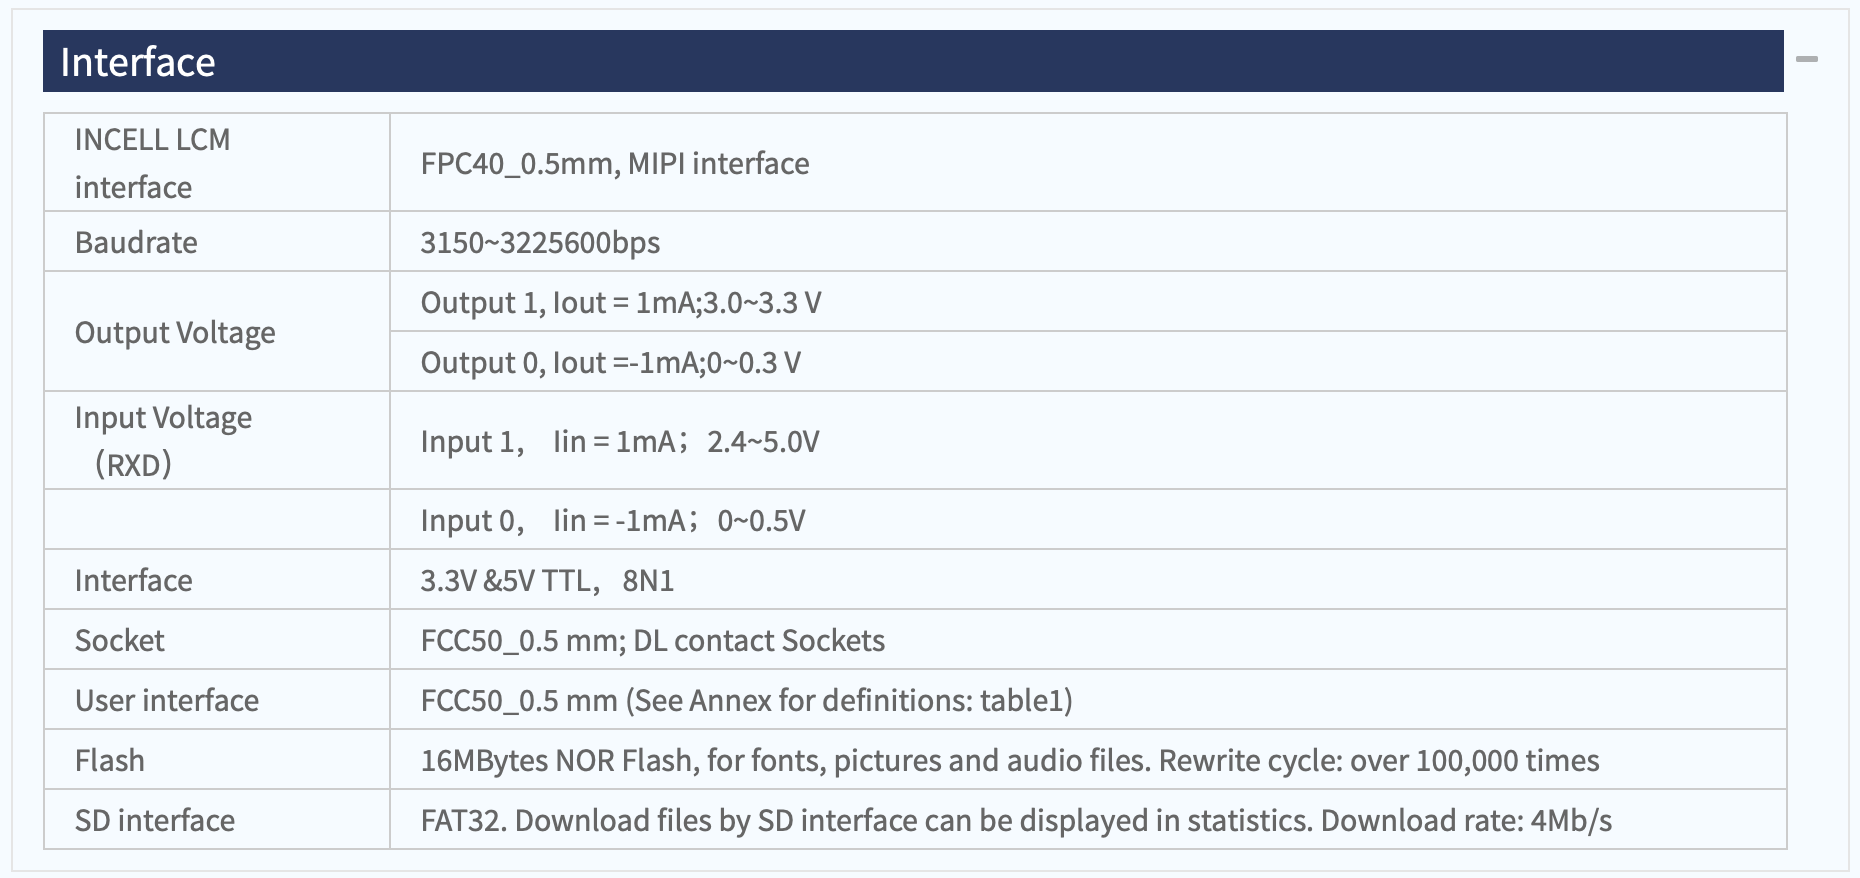Click the Input 0 0~0.5V value
This screenshot has height=878, width=1860.
[613, 520]
